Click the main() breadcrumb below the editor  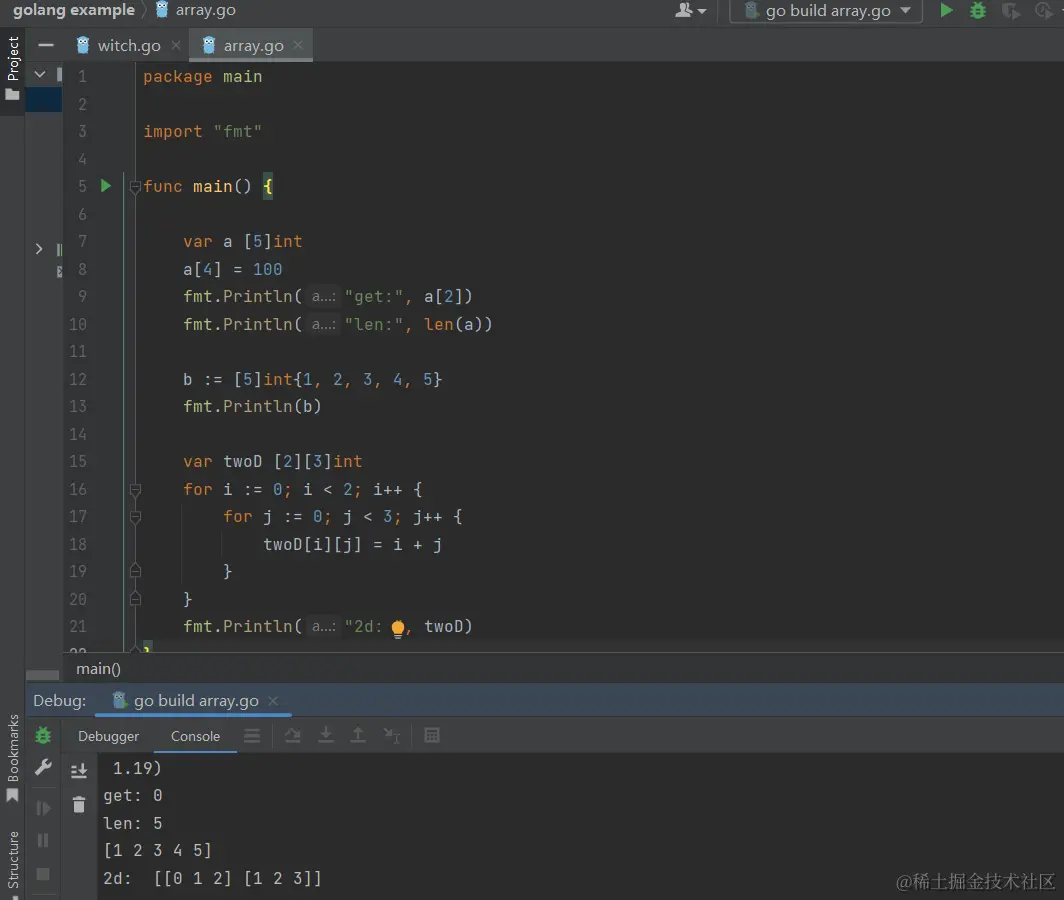(x=98, y=669)
